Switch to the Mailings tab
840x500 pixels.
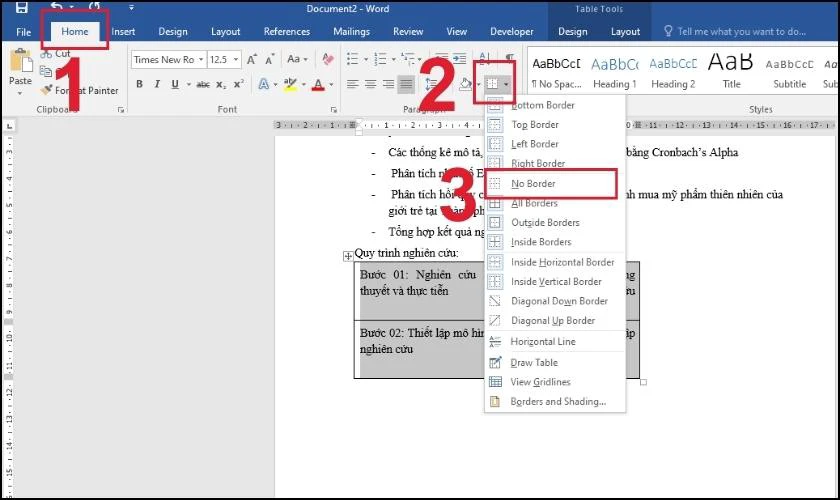tap(351, 32)
